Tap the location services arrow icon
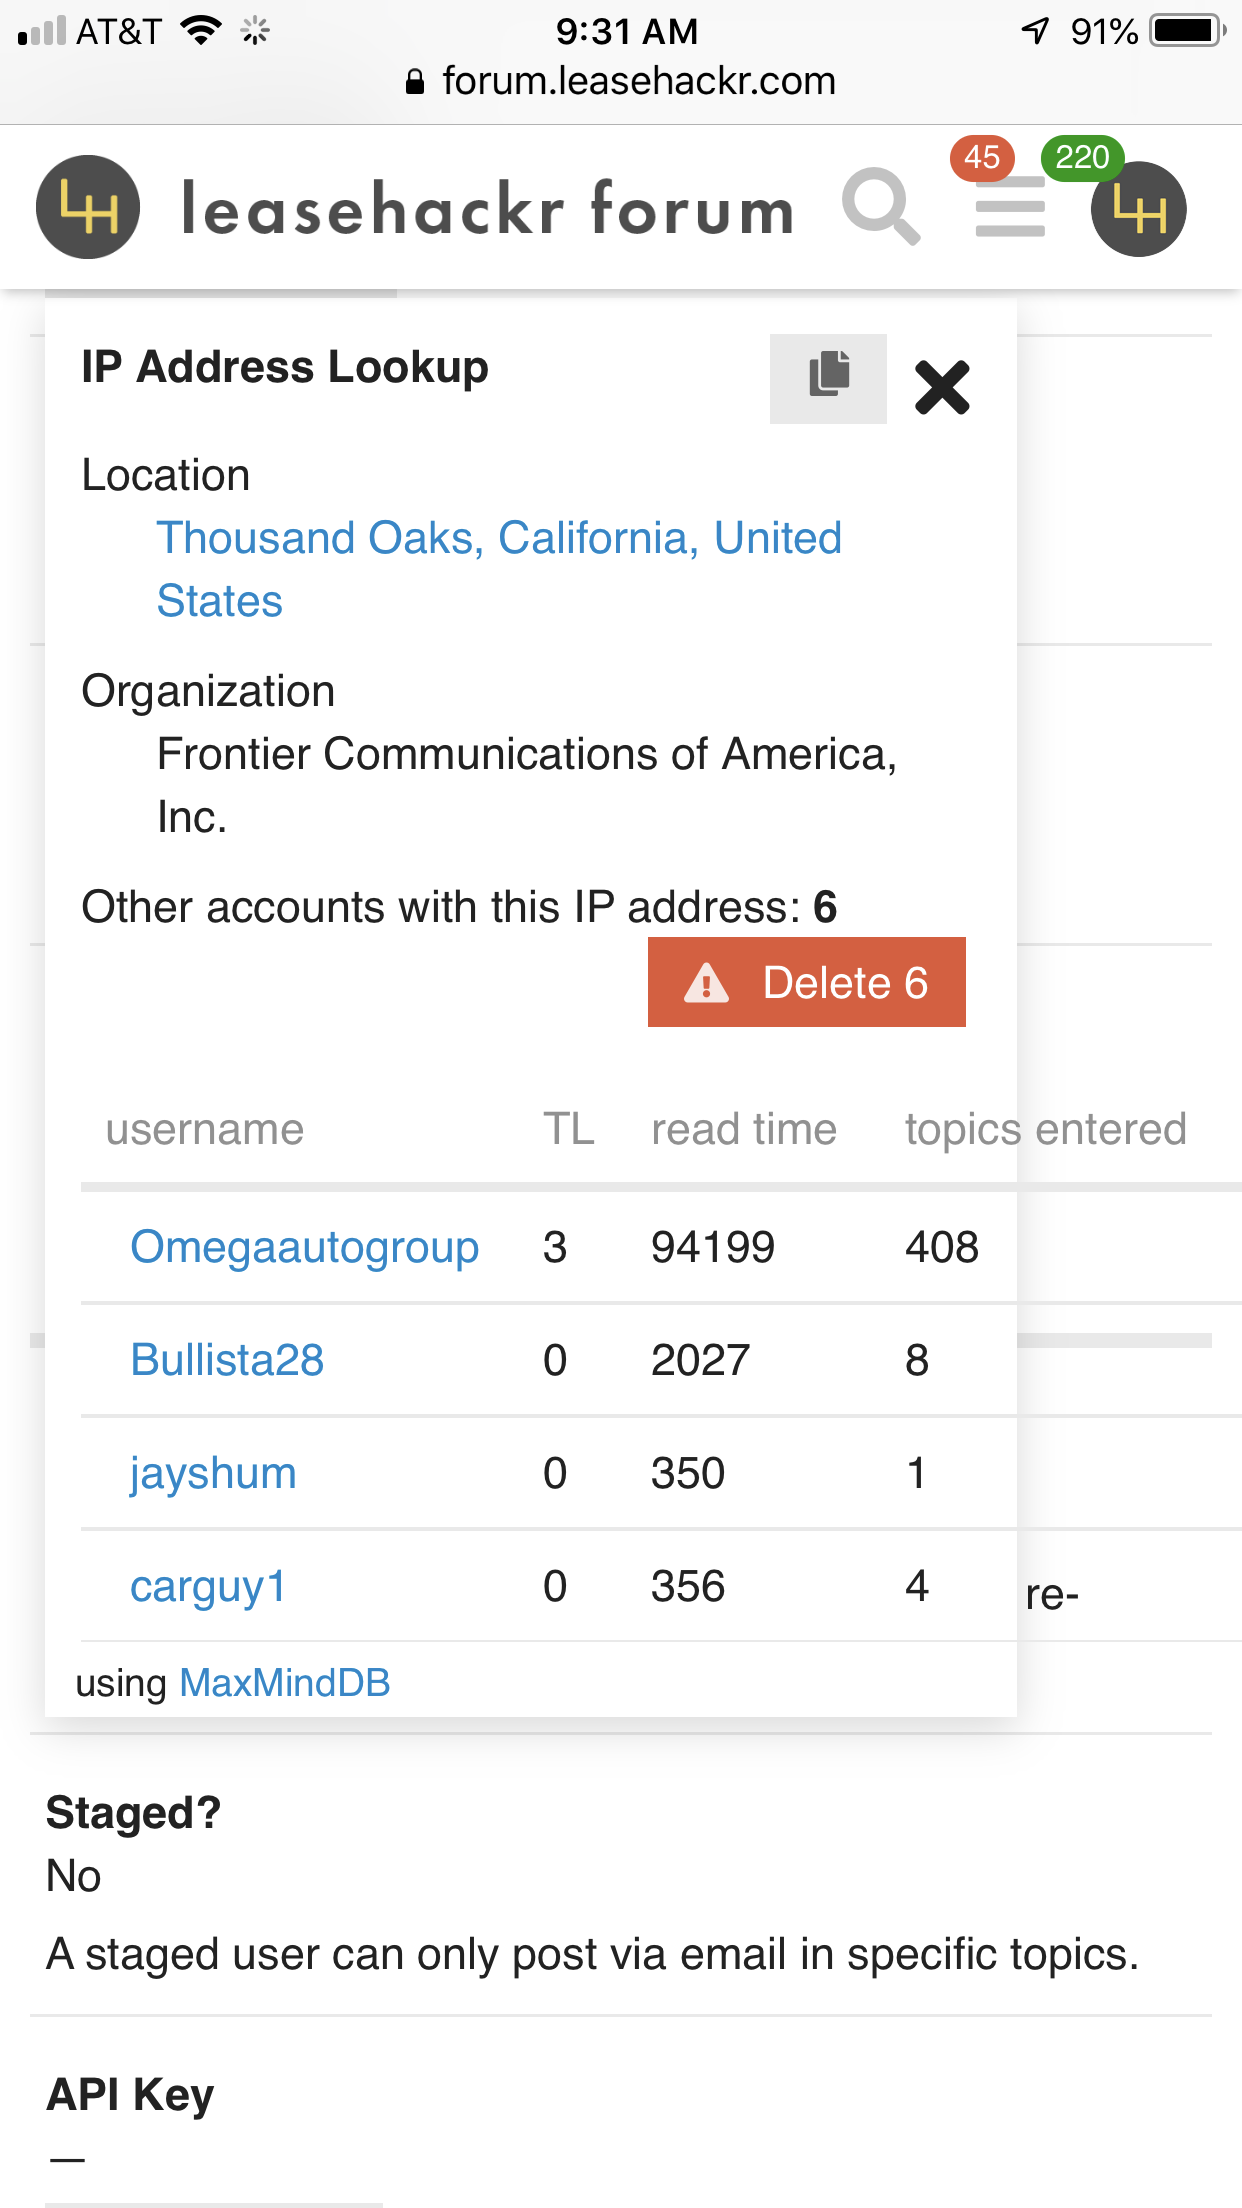This screenshot has height=2208, width=1242. click(1035, 31)
